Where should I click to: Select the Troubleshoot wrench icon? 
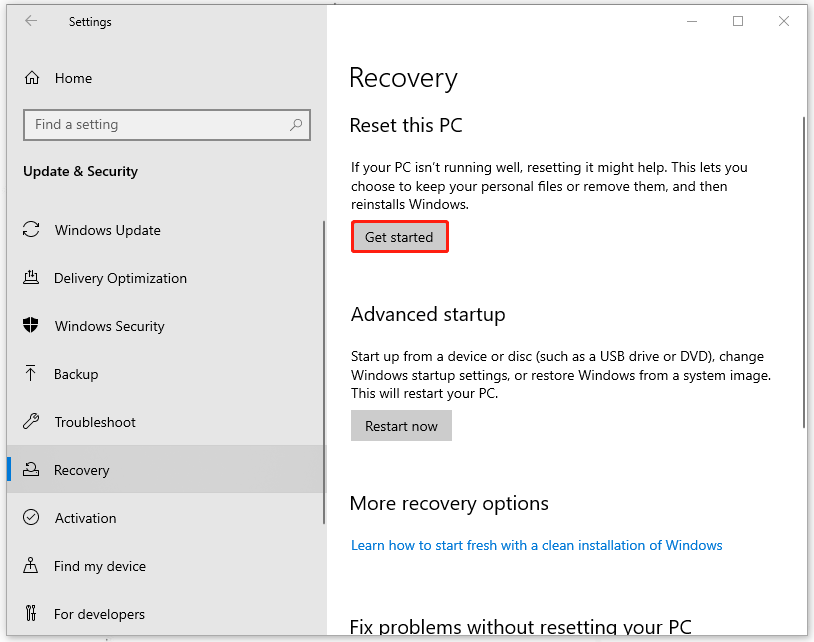pyautogui.click(x=31, y=422)
